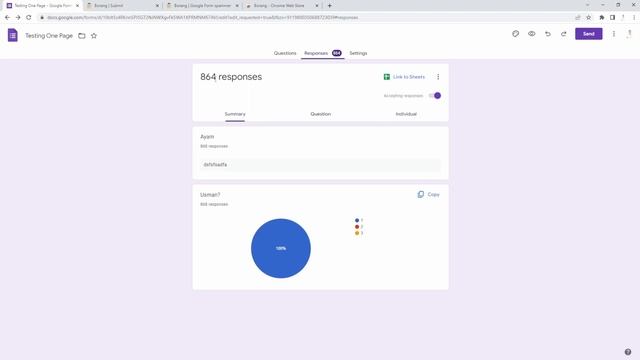The width and height of the screenshot is (640, 360).
Task: Open the Chrome three-dot menu
Action: [x=634, y=18]
